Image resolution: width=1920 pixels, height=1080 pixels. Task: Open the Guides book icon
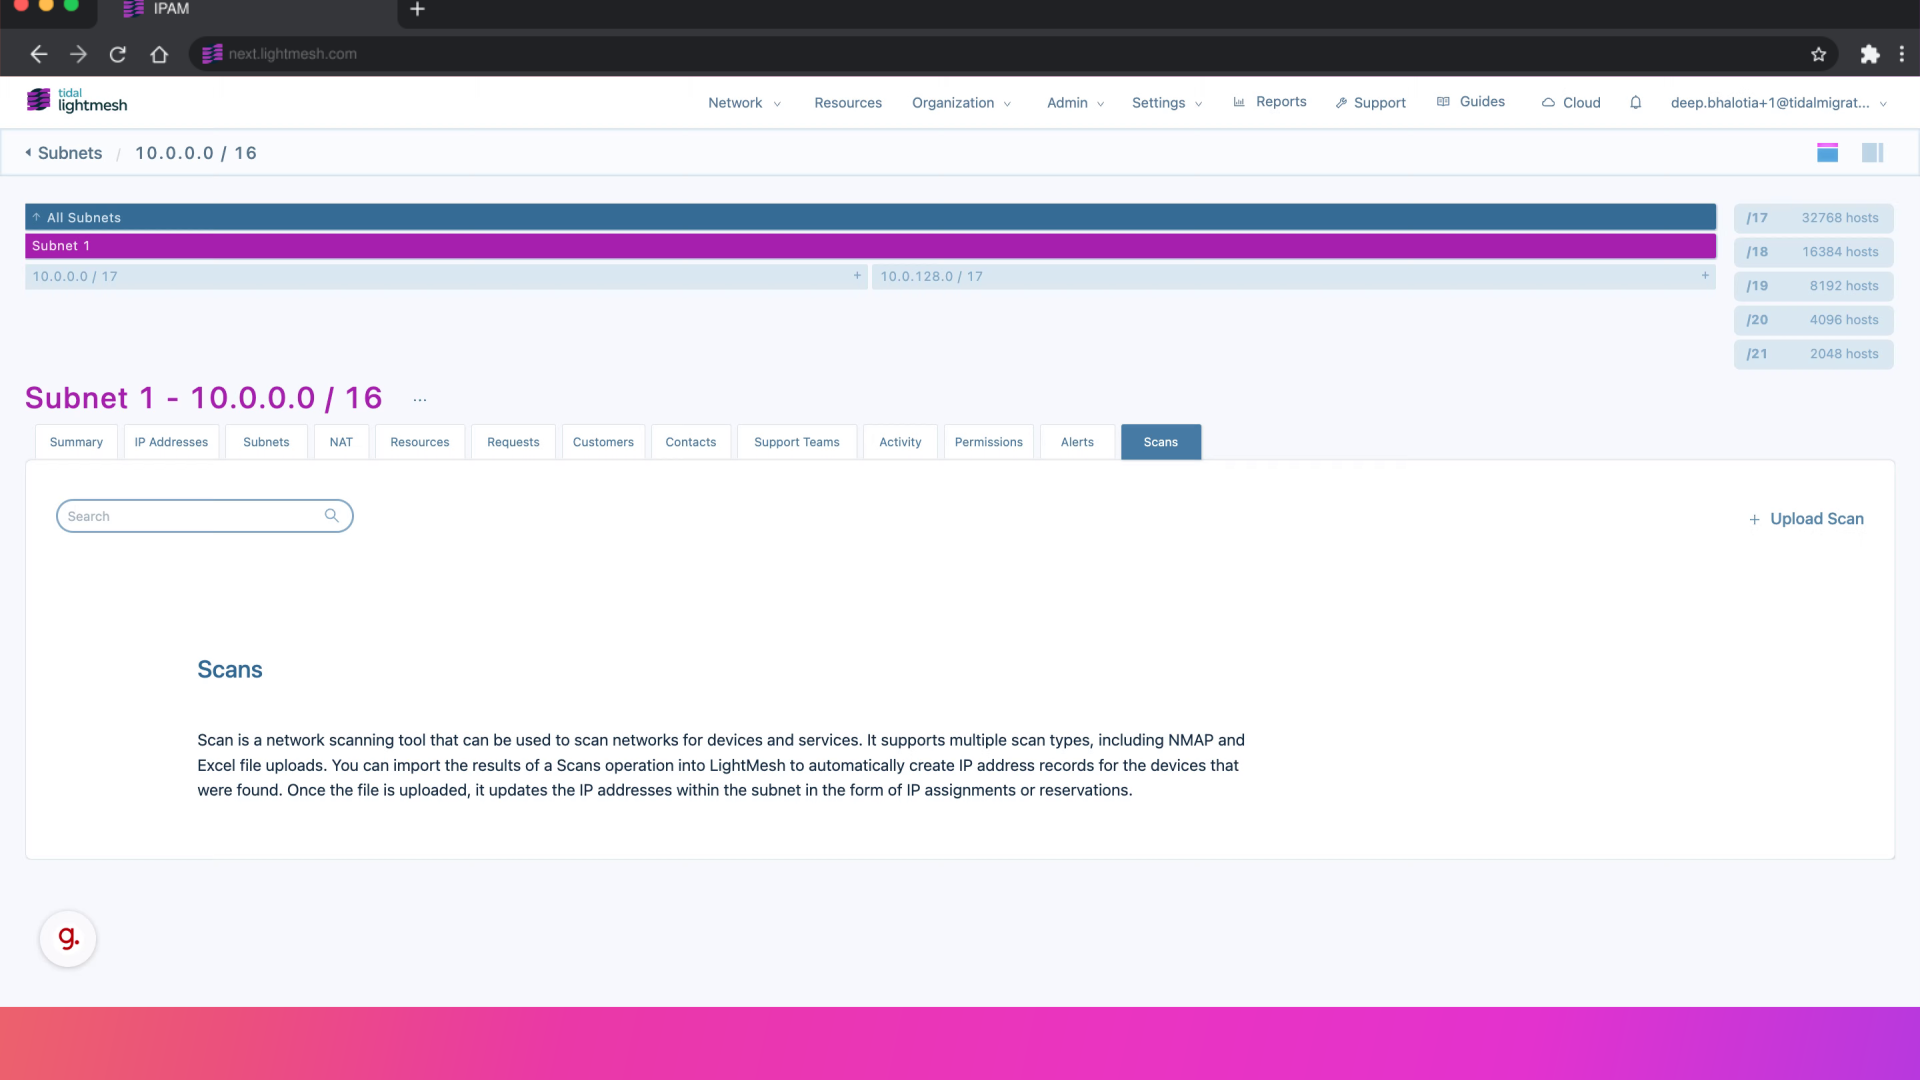tap(1442, 101)
